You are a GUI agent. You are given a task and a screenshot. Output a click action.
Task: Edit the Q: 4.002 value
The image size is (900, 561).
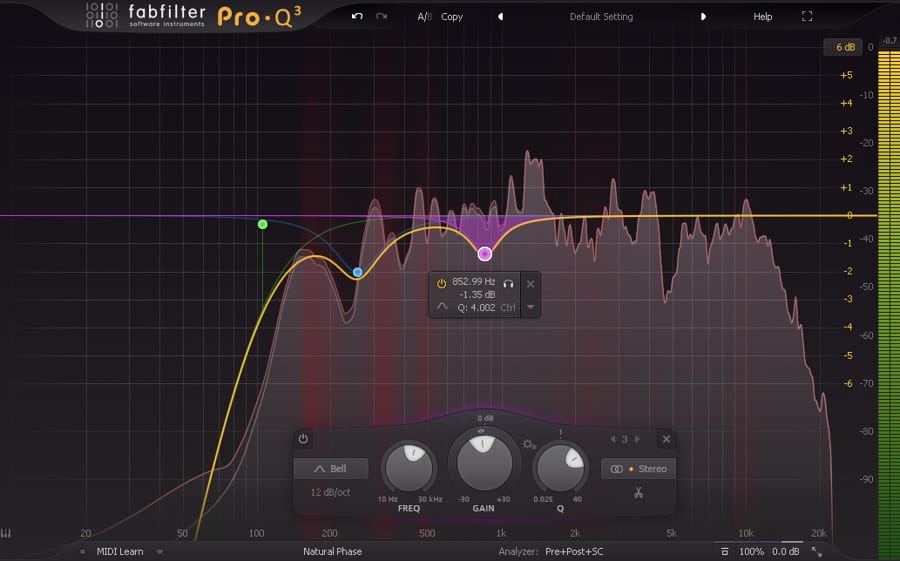point(476,308)
